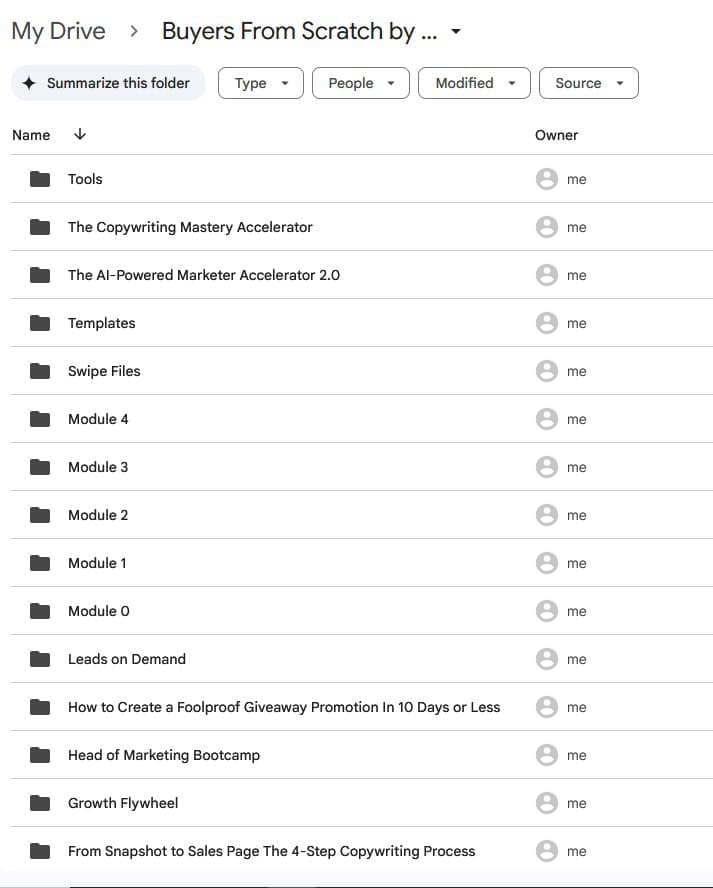Click the owner avatar for Head of Marketing Bootcamp
The image size is (713, 888).
(x=546, y=755)
